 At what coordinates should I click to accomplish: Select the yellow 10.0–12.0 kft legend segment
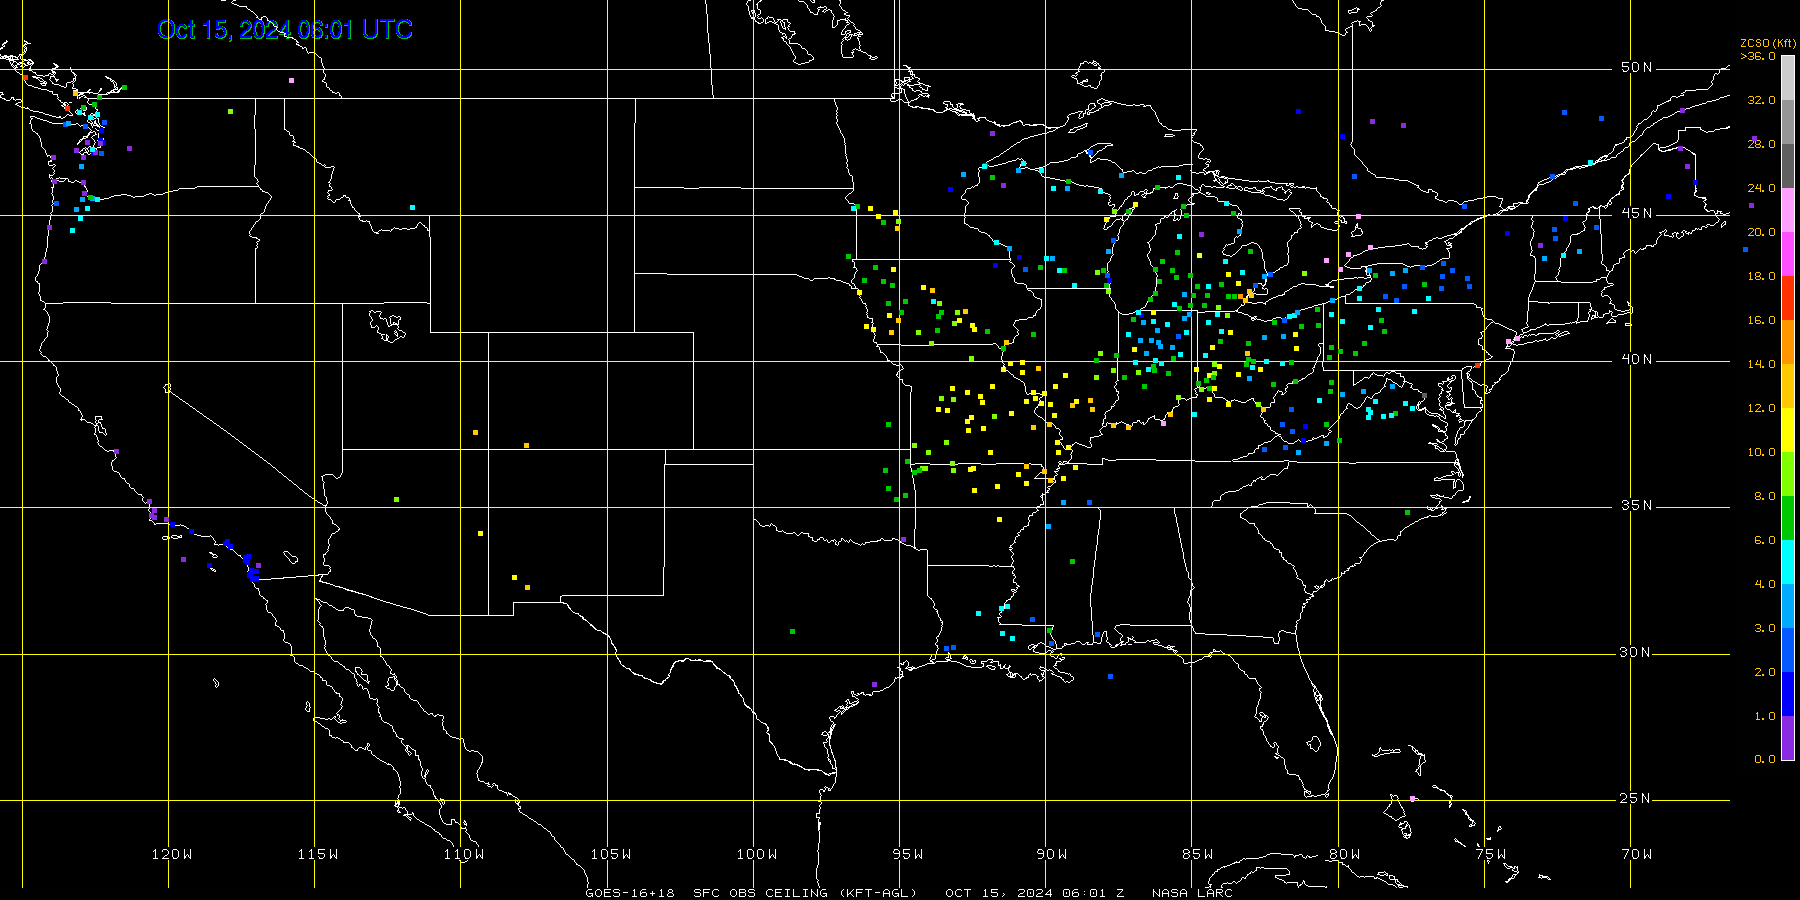pos(1788,430)
